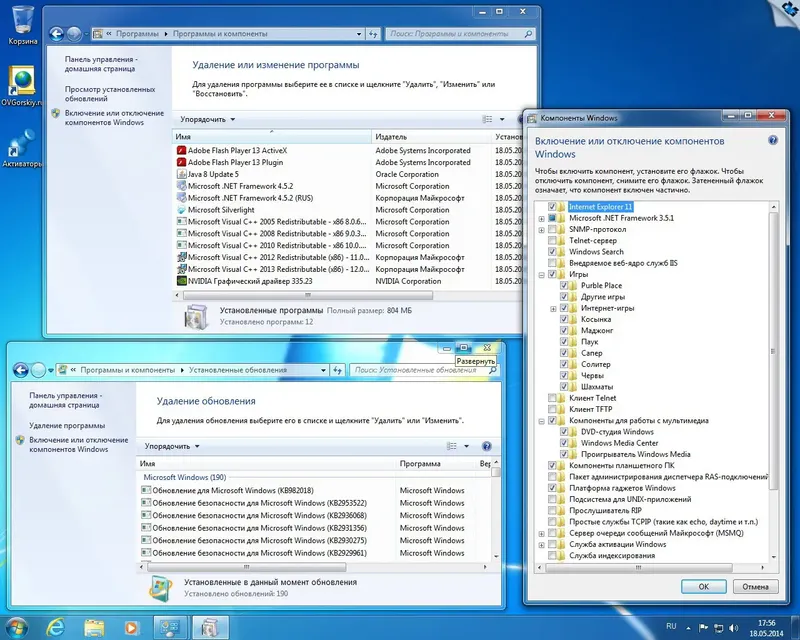Screen dimensions: 800x640
Task: Expand the Интернет-игры node
Action: click(553, 308)
